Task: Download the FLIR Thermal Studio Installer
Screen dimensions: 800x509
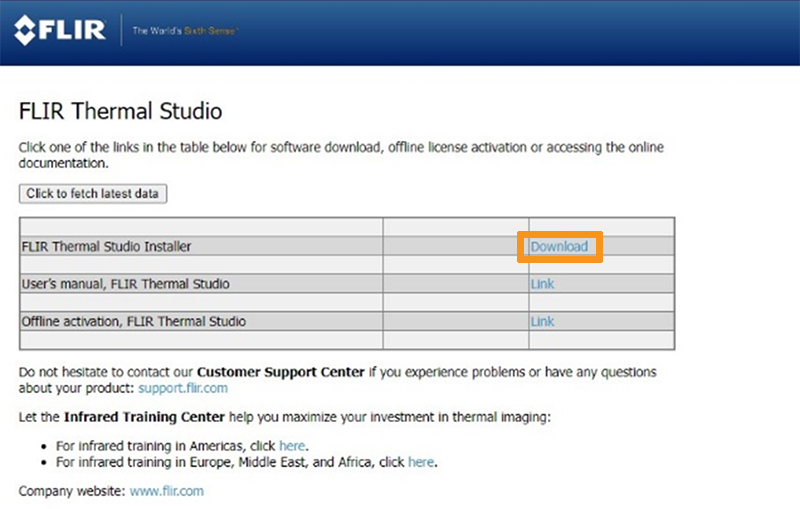Action: [559, 247]
